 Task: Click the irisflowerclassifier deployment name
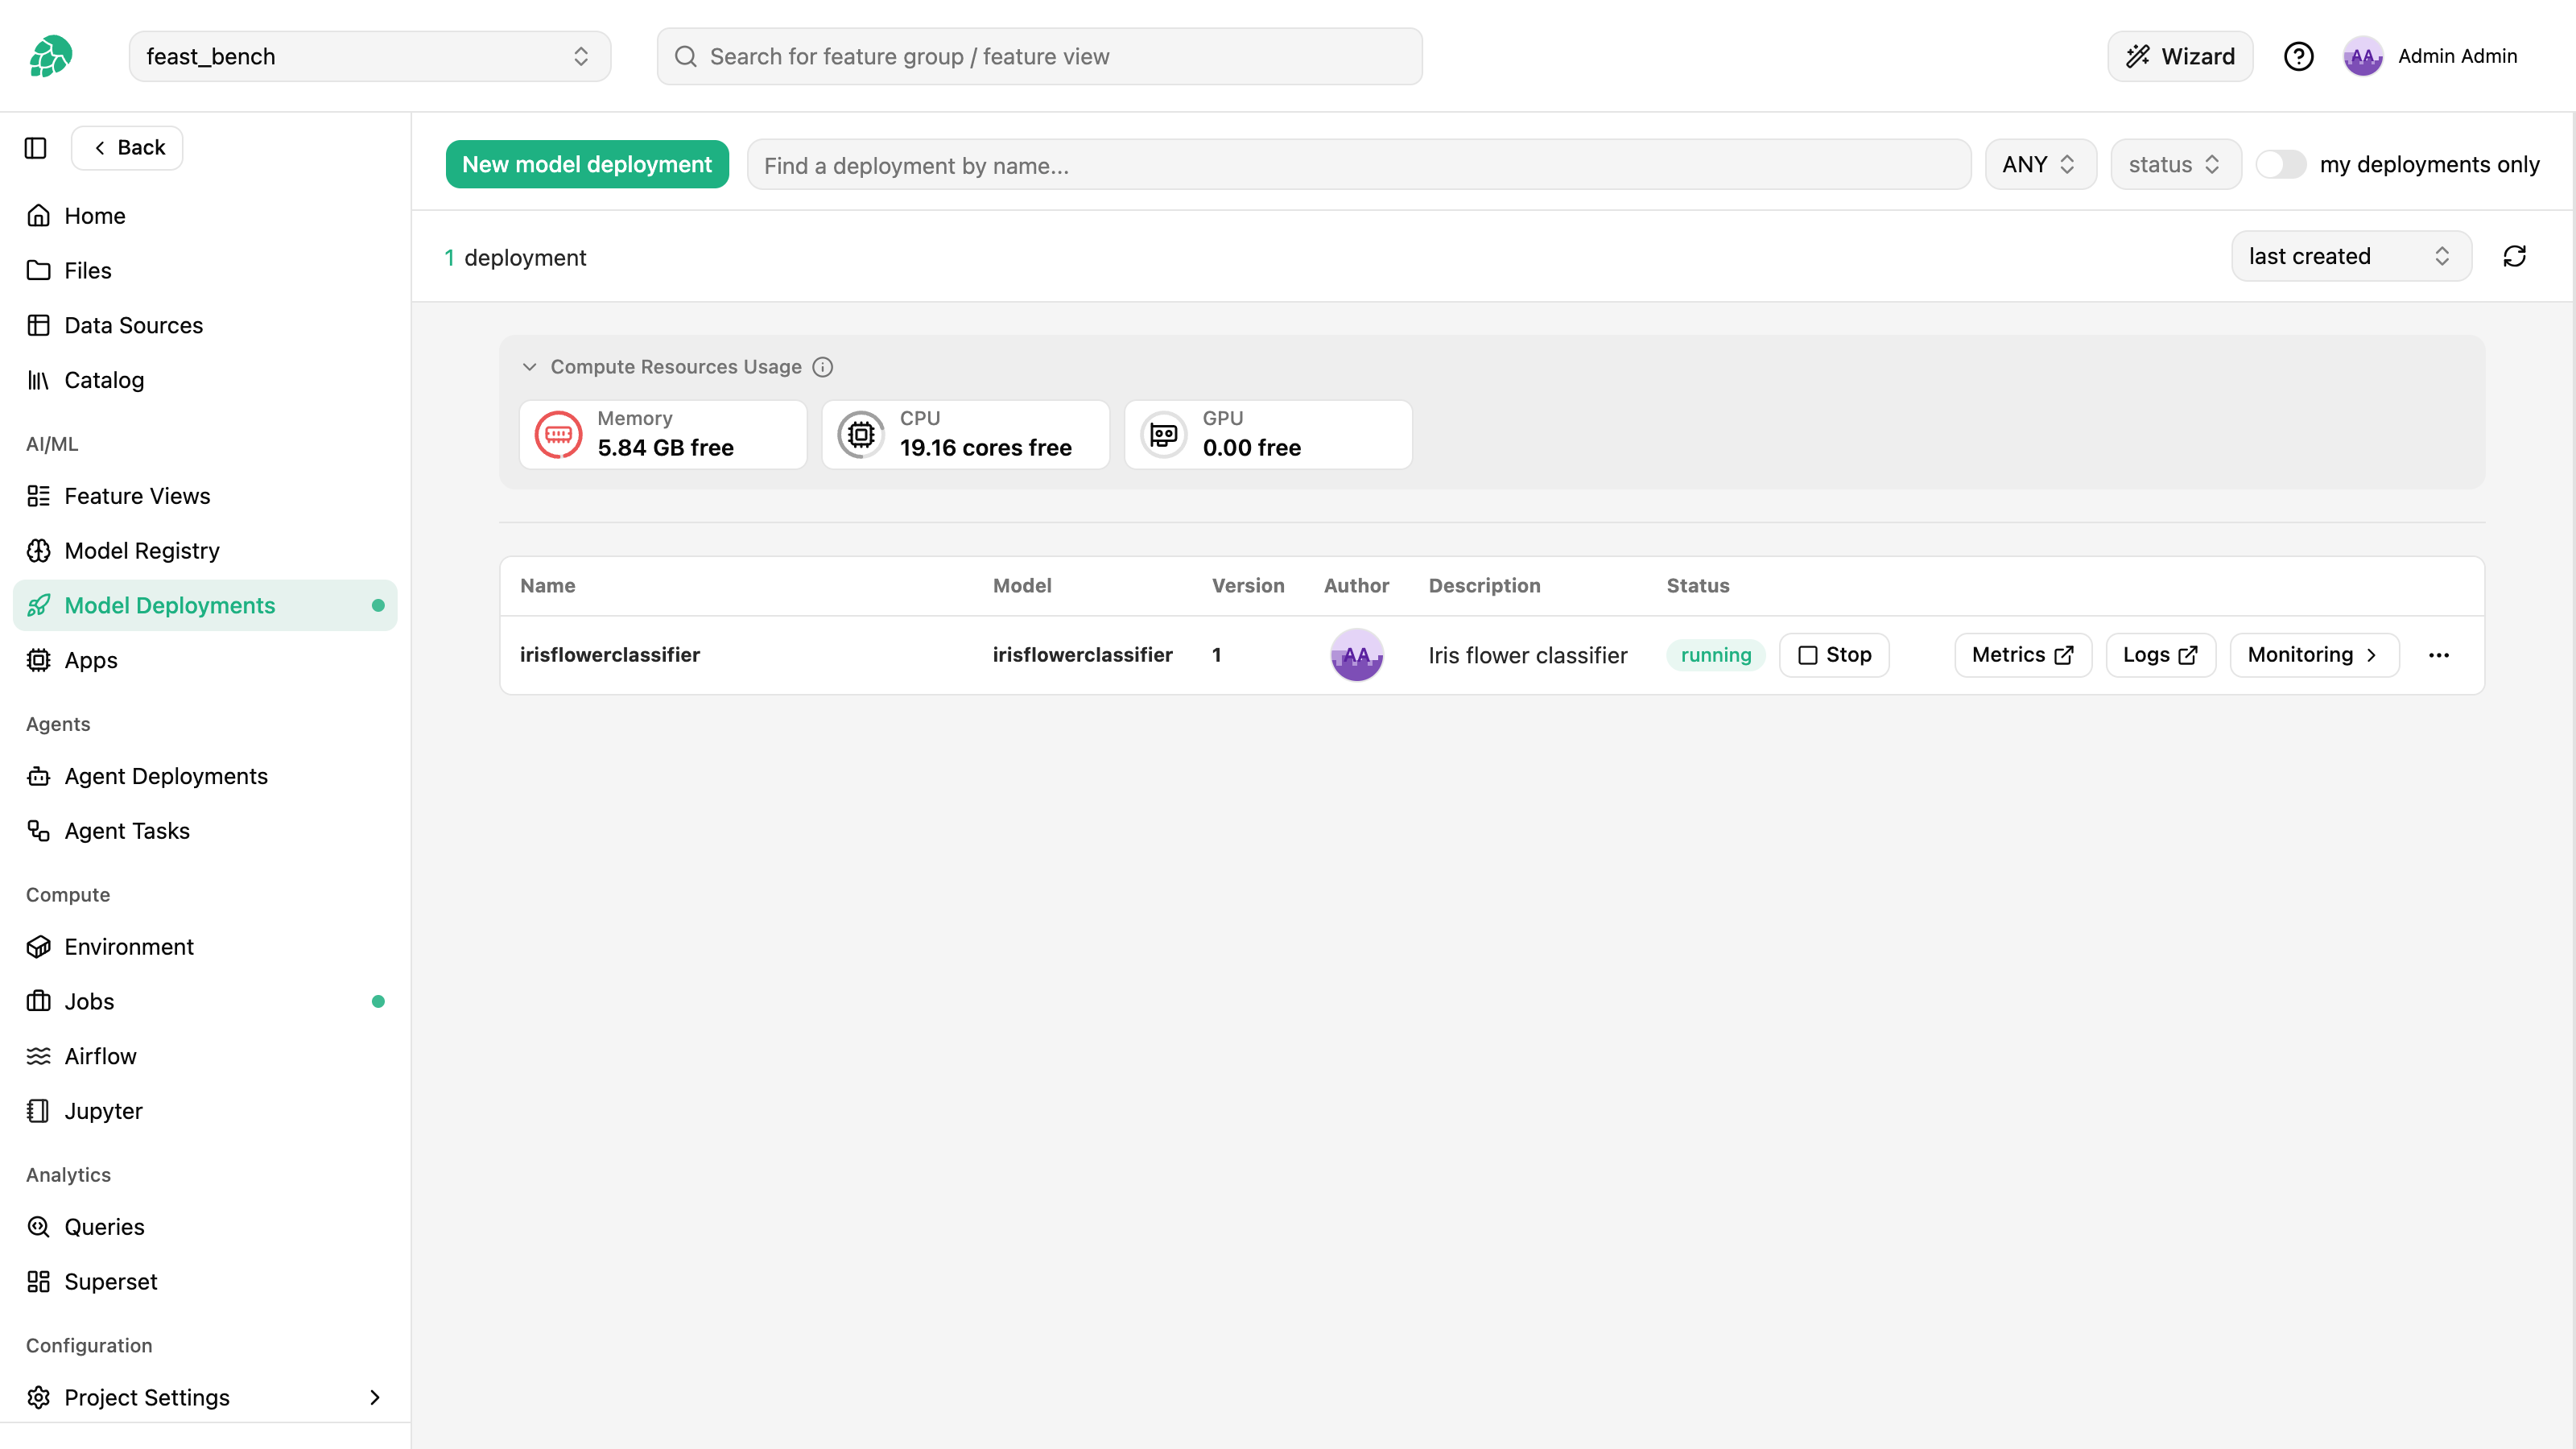[x=610, y=655]
